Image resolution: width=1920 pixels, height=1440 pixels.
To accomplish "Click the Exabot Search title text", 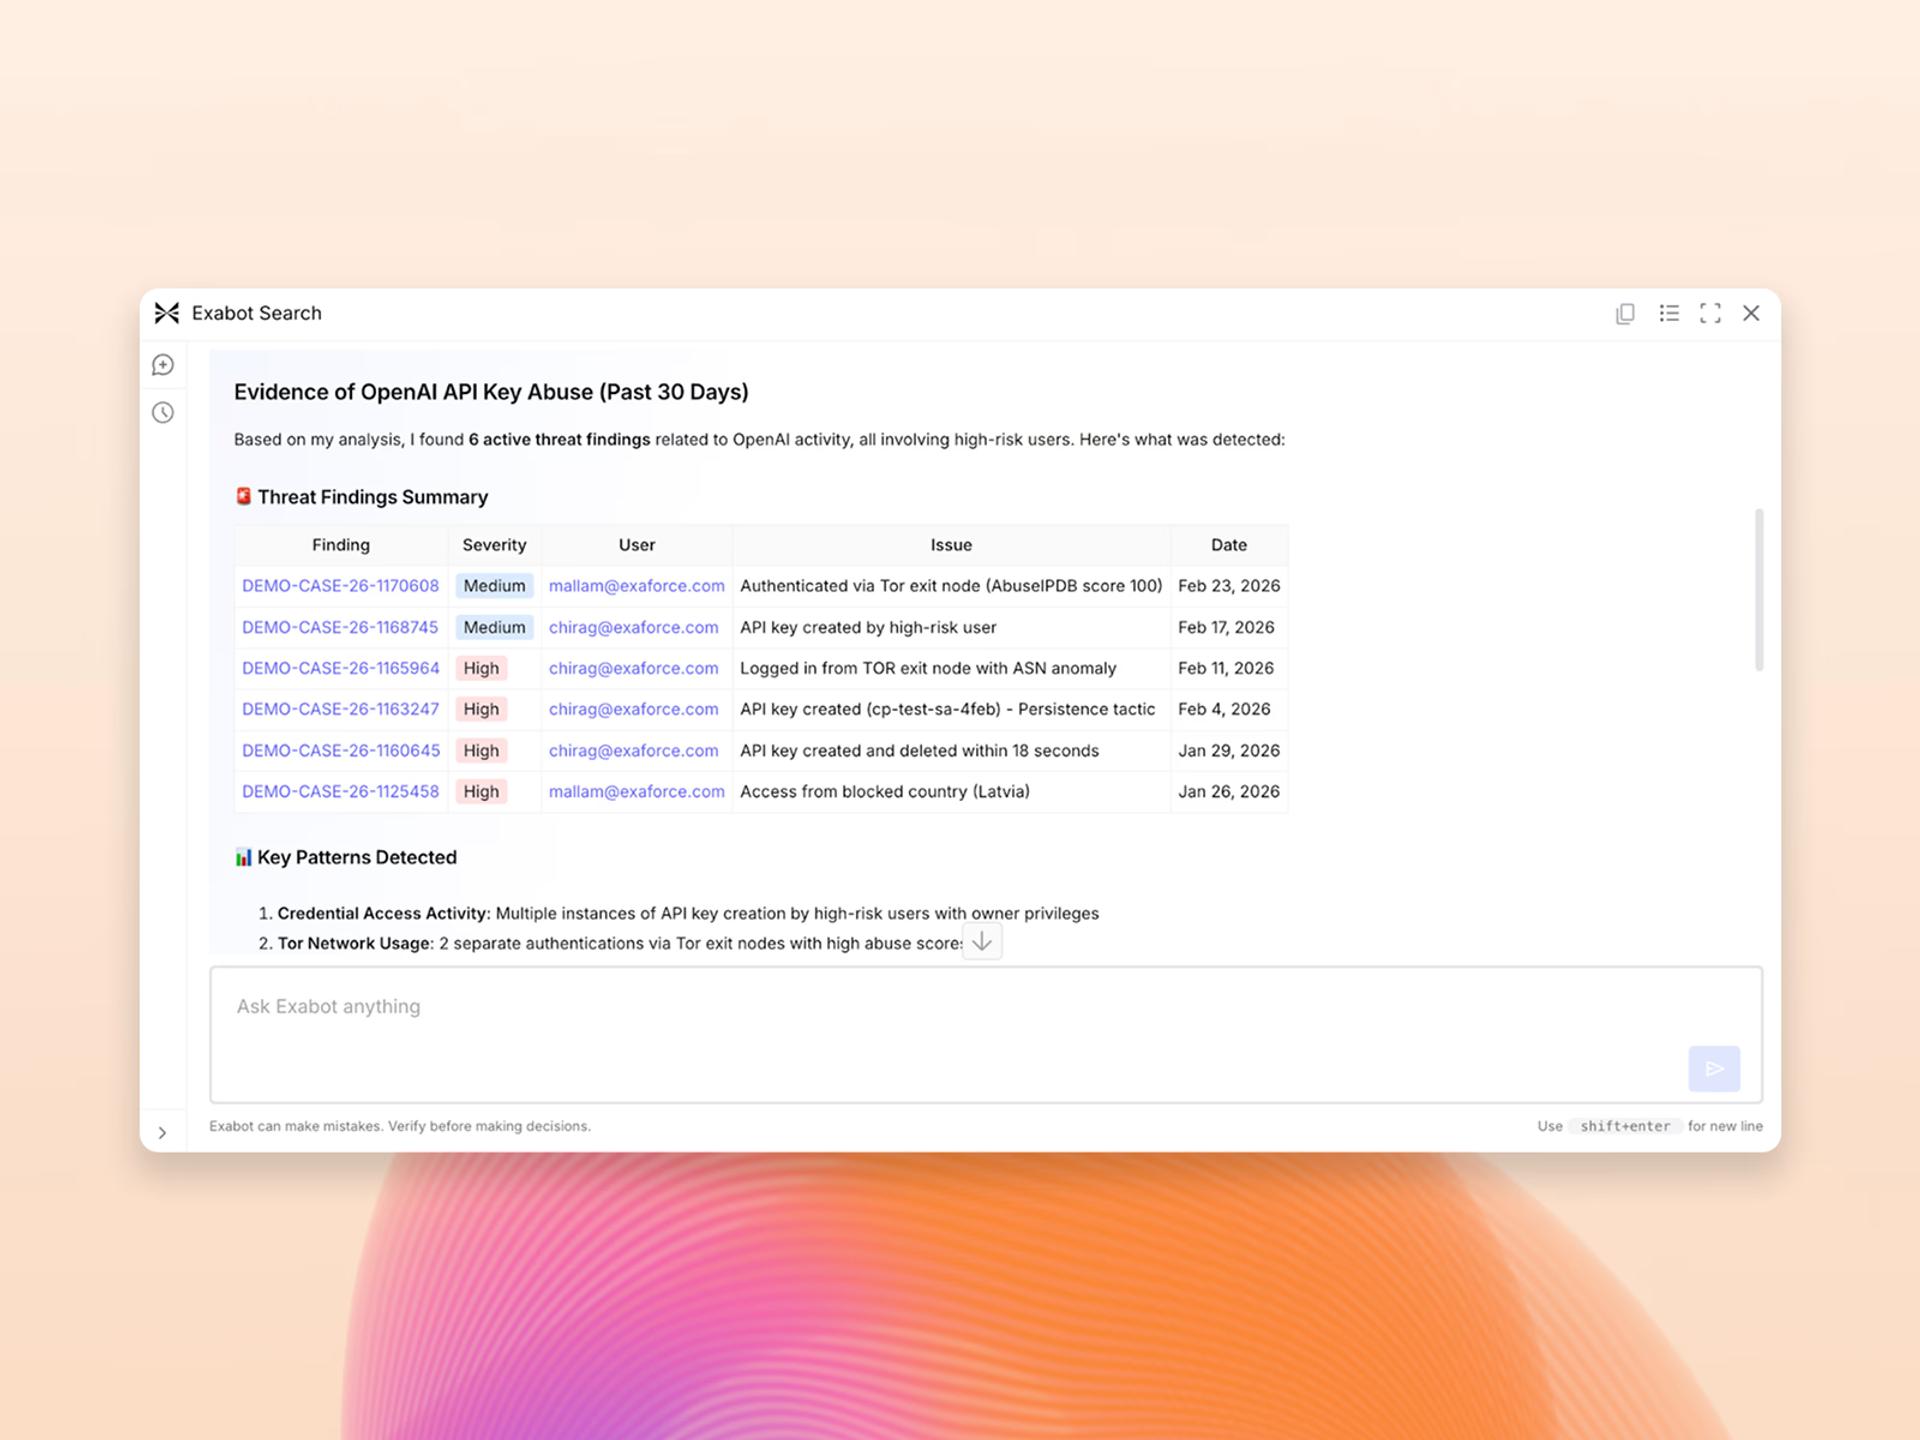I will (x=256, y=313).
